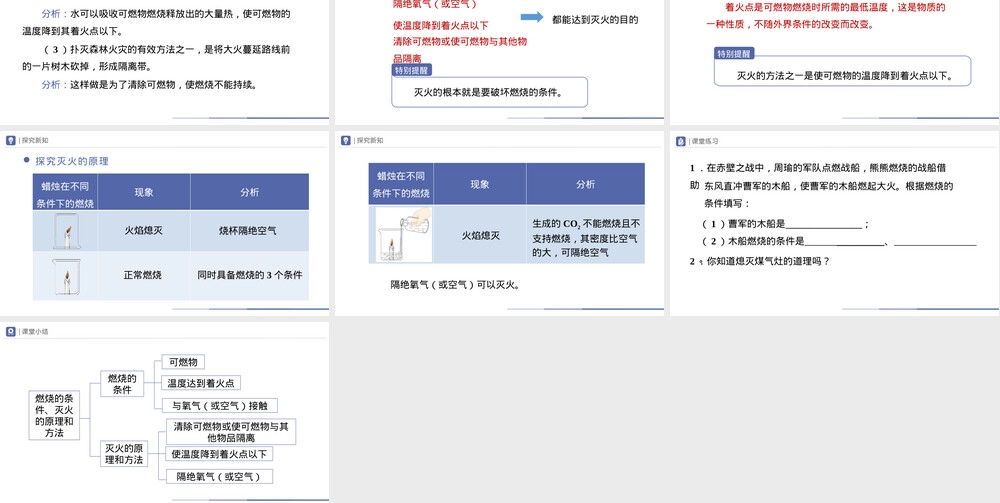Click 火焰熄灭 cell beside the CO₂ analysis
Viewport: 1000px width, 503px height.
tap(480, 235)
